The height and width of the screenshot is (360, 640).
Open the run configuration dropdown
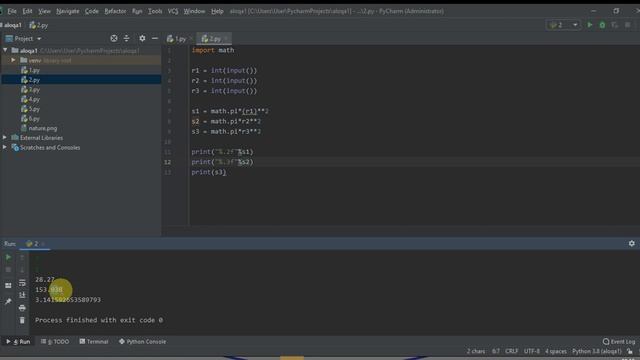[x=563, y=25]
